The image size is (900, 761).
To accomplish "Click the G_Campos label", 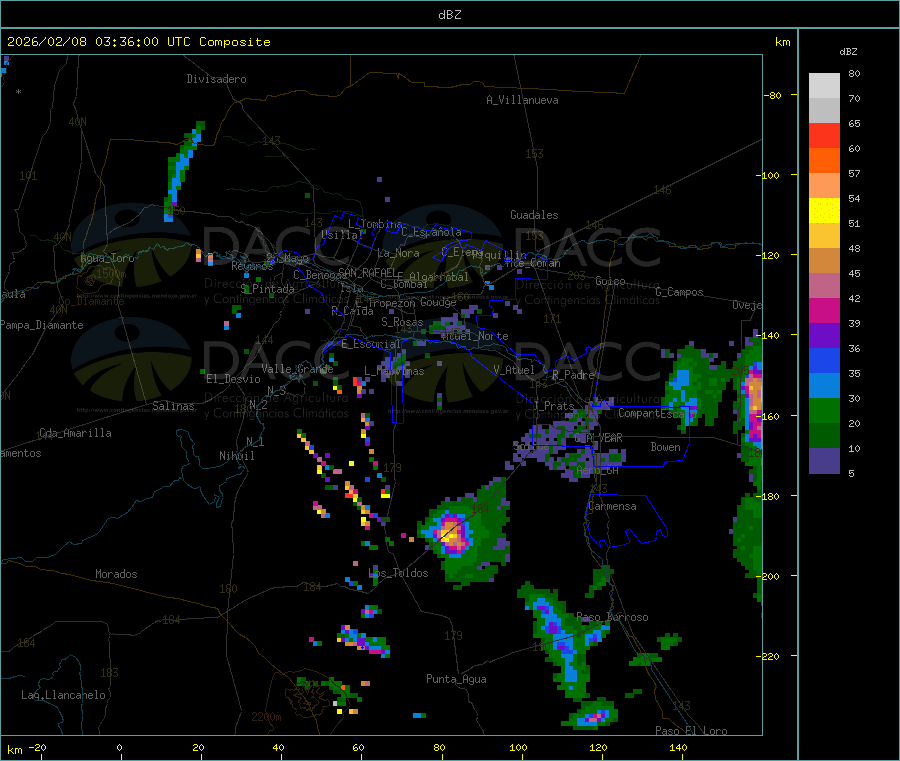I will coord(679,292).
